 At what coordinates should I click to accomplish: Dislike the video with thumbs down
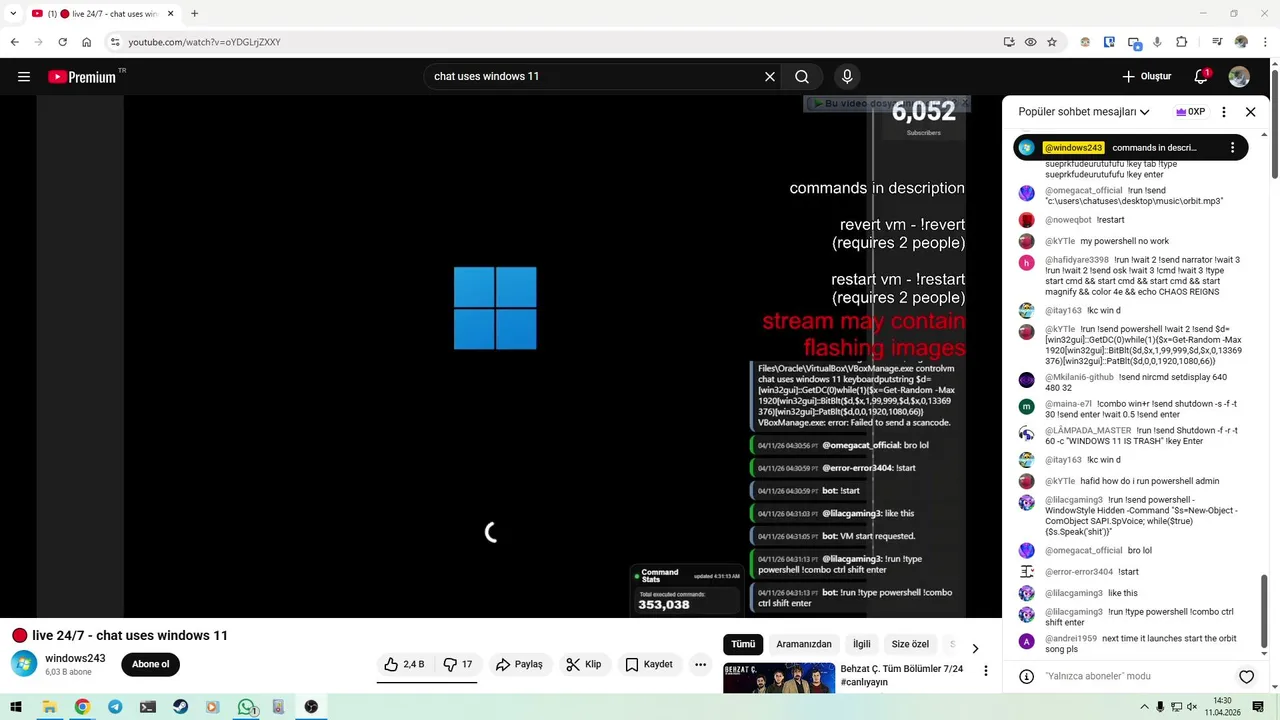[457, 664]
